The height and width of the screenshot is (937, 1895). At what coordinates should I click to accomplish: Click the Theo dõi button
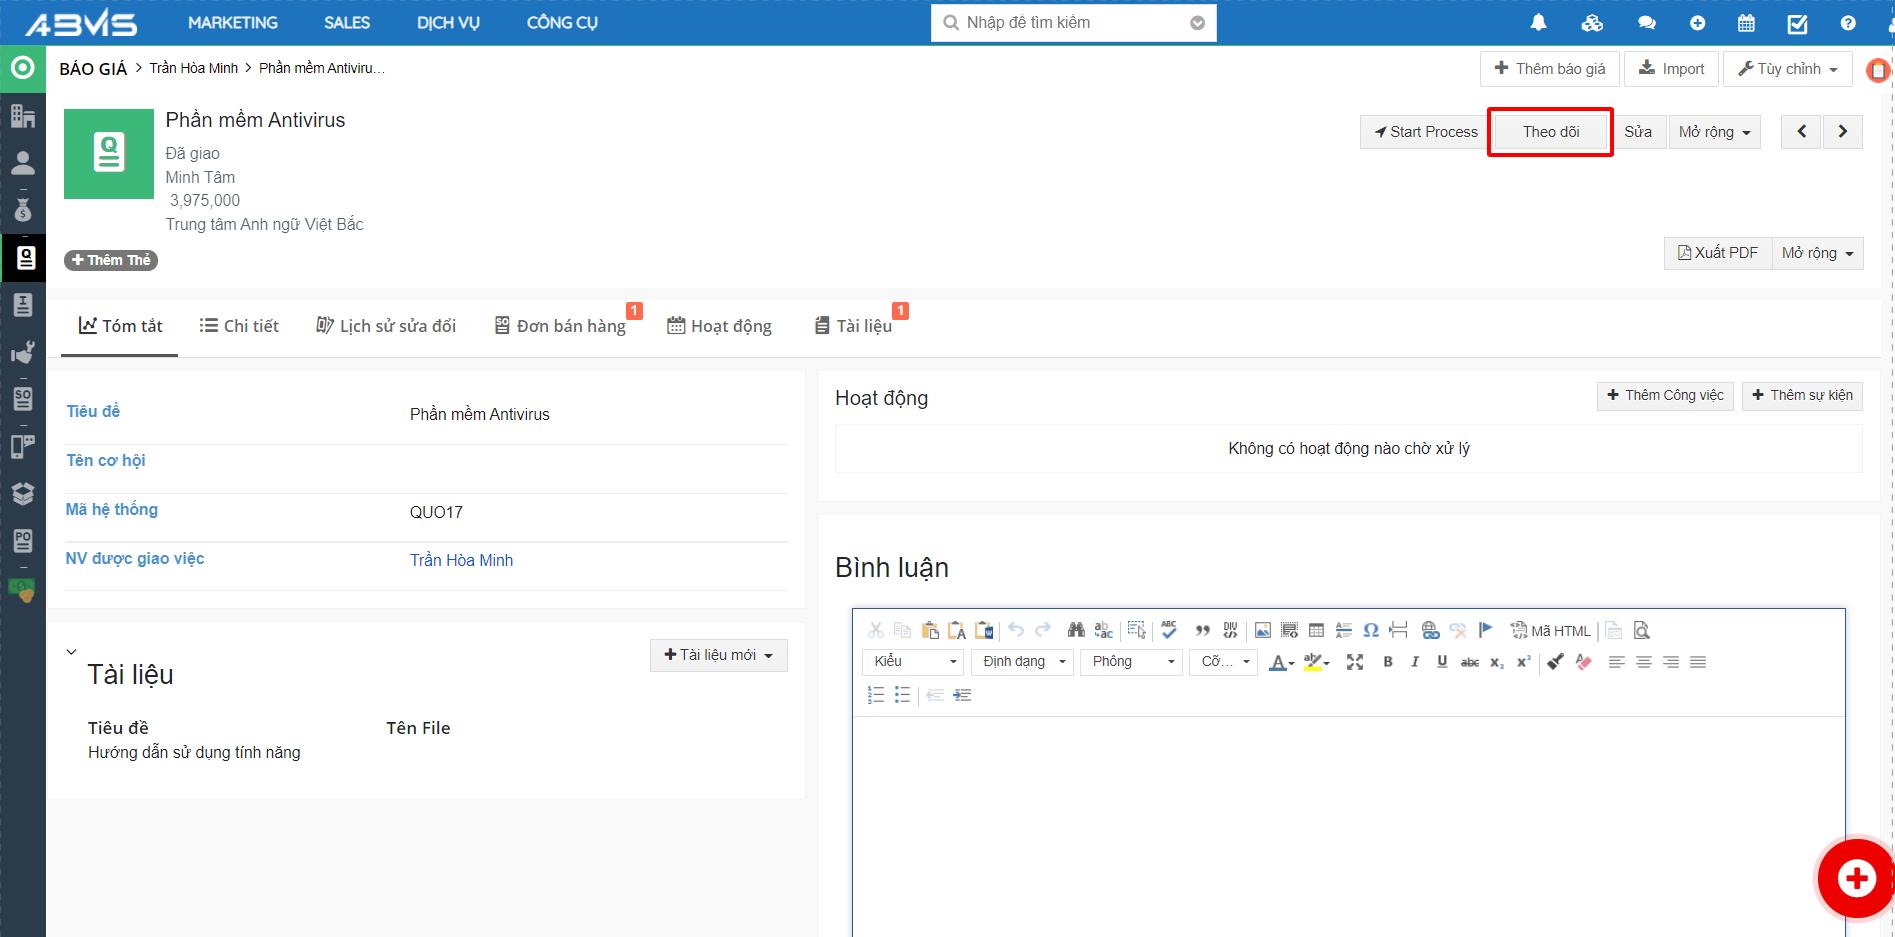(1551, 132)
